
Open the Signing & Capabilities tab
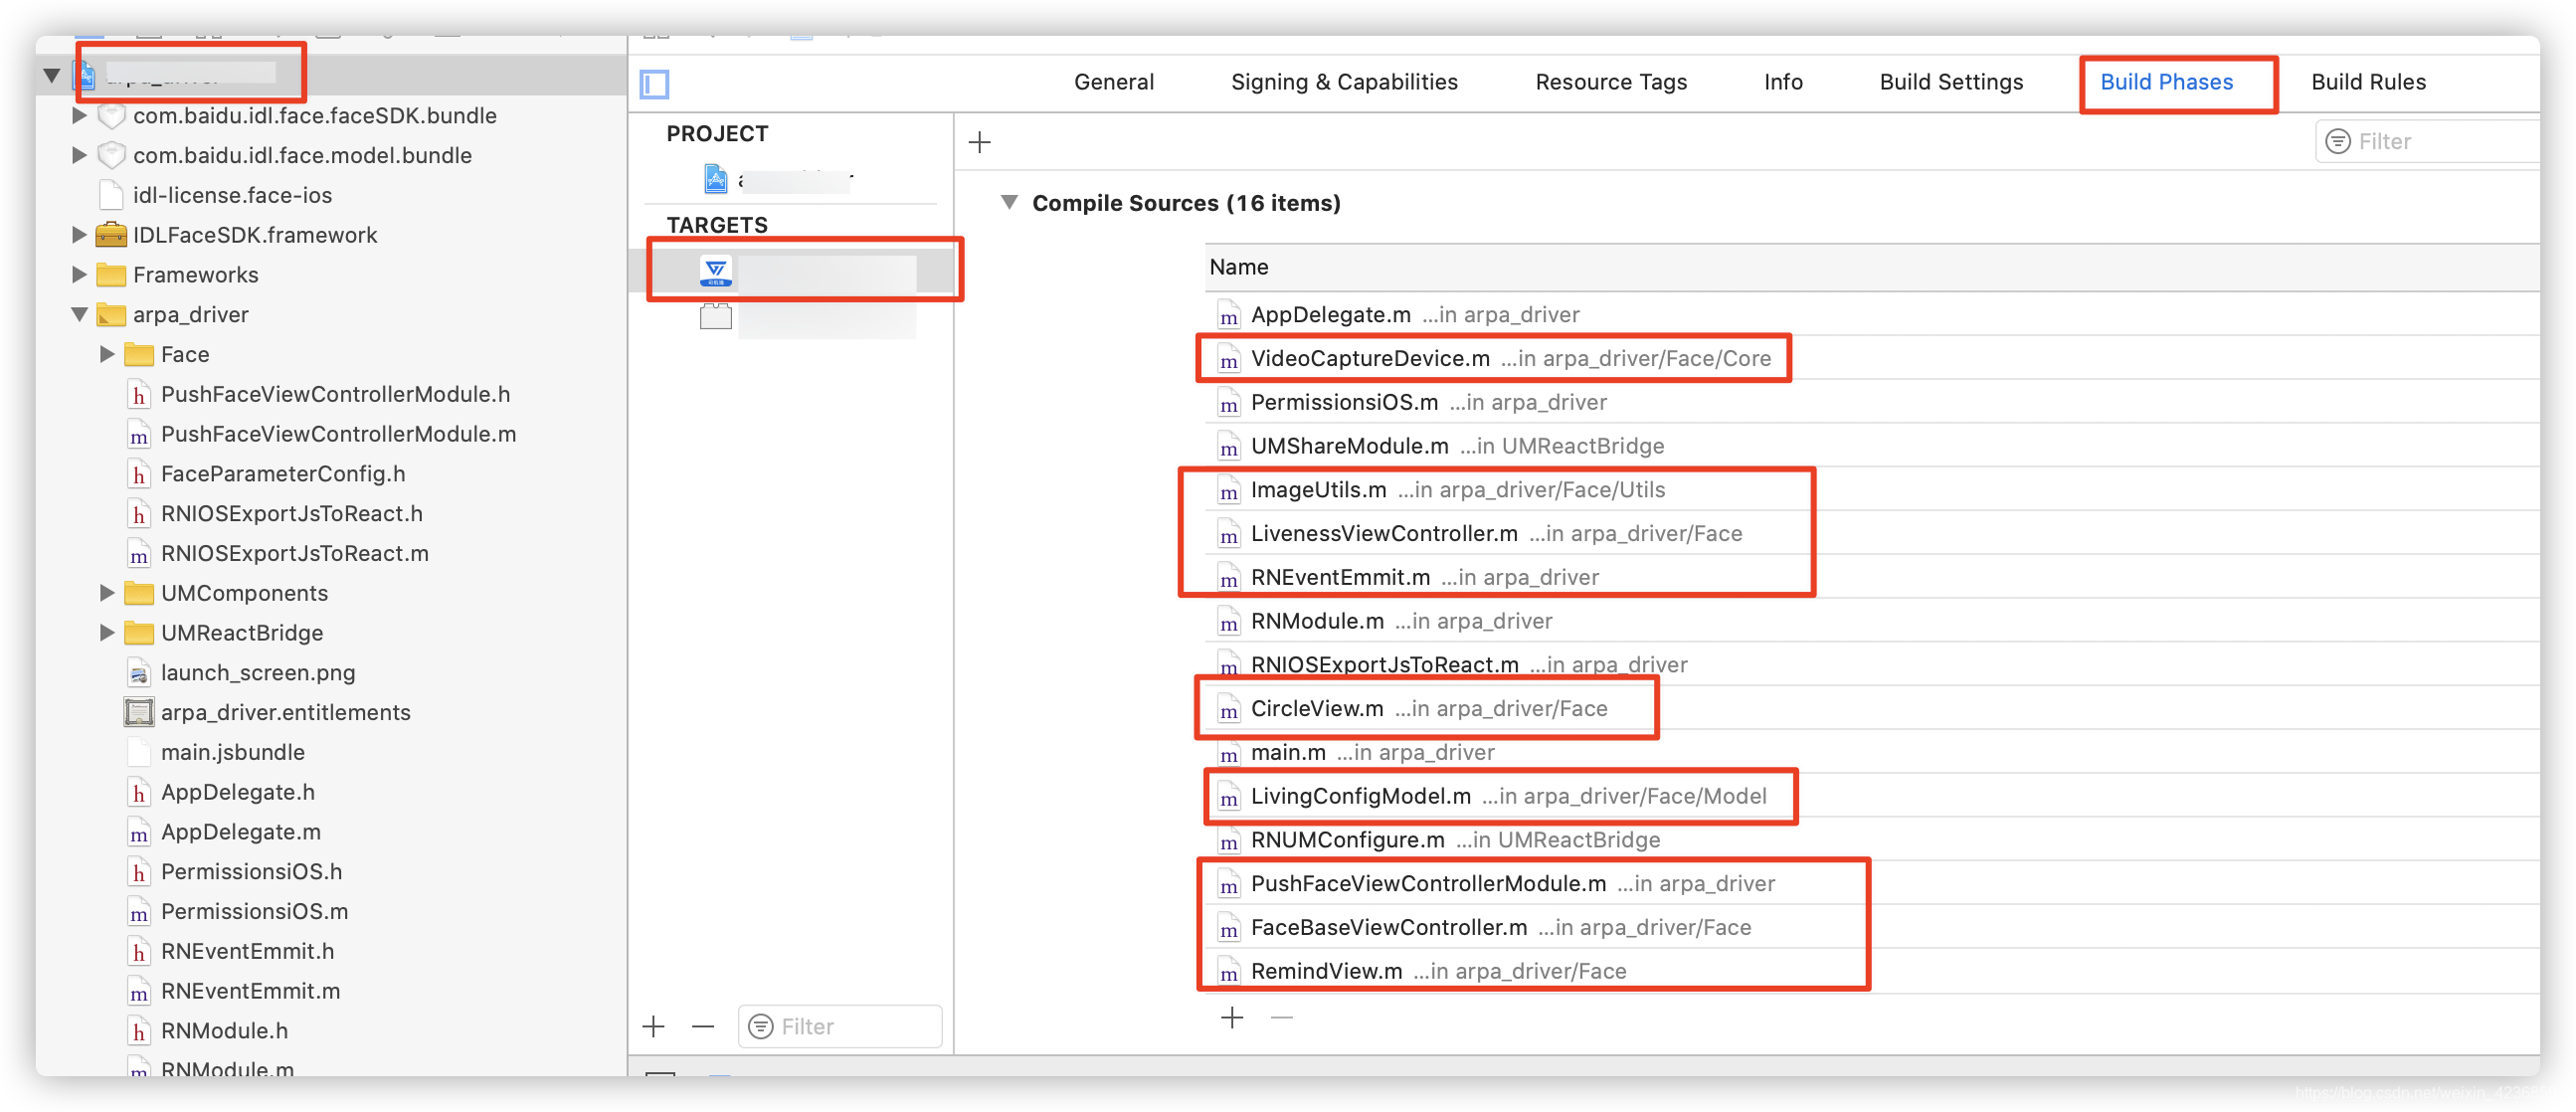[1343, 82]
